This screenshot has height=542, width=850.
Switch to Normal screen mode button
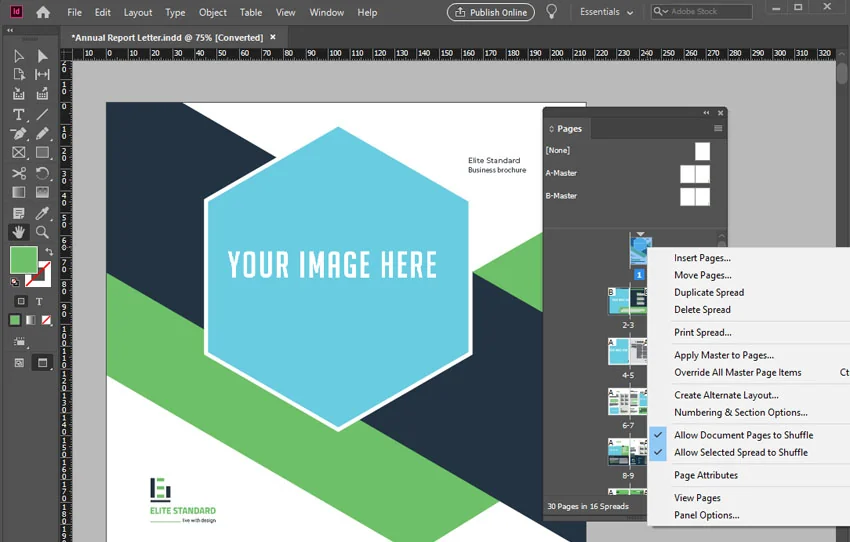[x=19, y=363]
